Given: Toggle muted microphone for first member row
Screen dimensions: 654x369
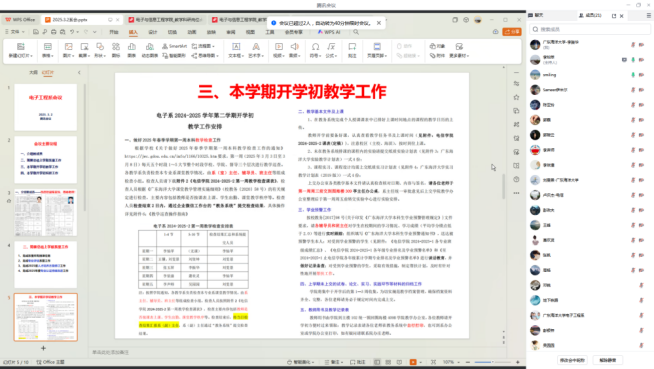Looking at the screenshot, I should (x=633, y=45).
